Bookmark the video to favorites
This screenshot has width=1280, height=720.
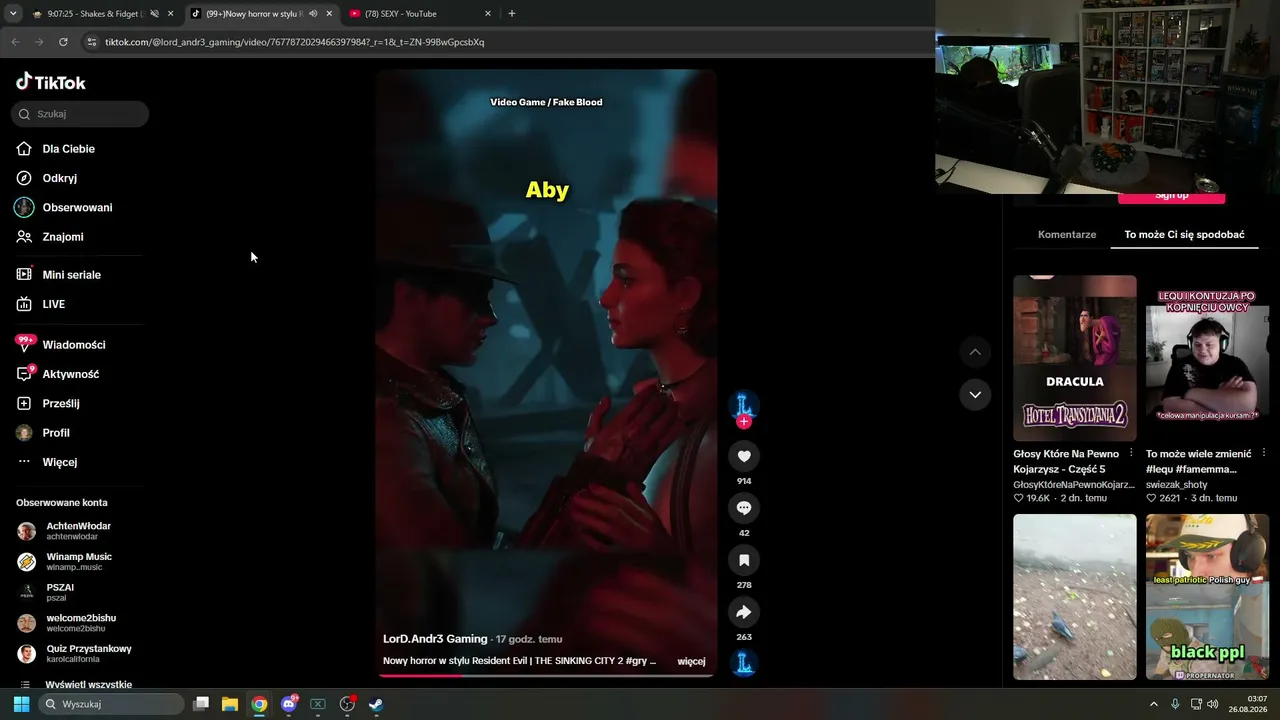coord(744,560)
